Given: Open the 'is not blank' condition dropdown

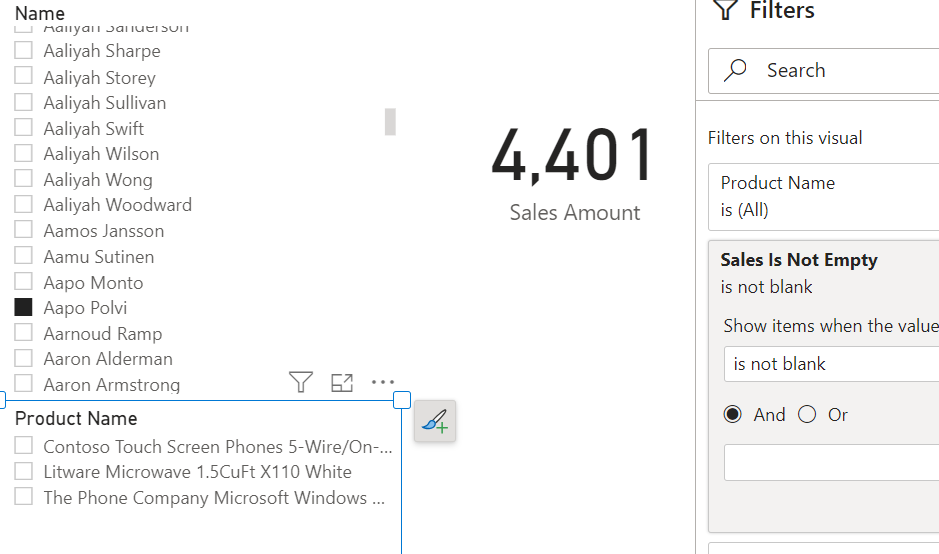Looking at the screenshot, I should click(830, 364).
